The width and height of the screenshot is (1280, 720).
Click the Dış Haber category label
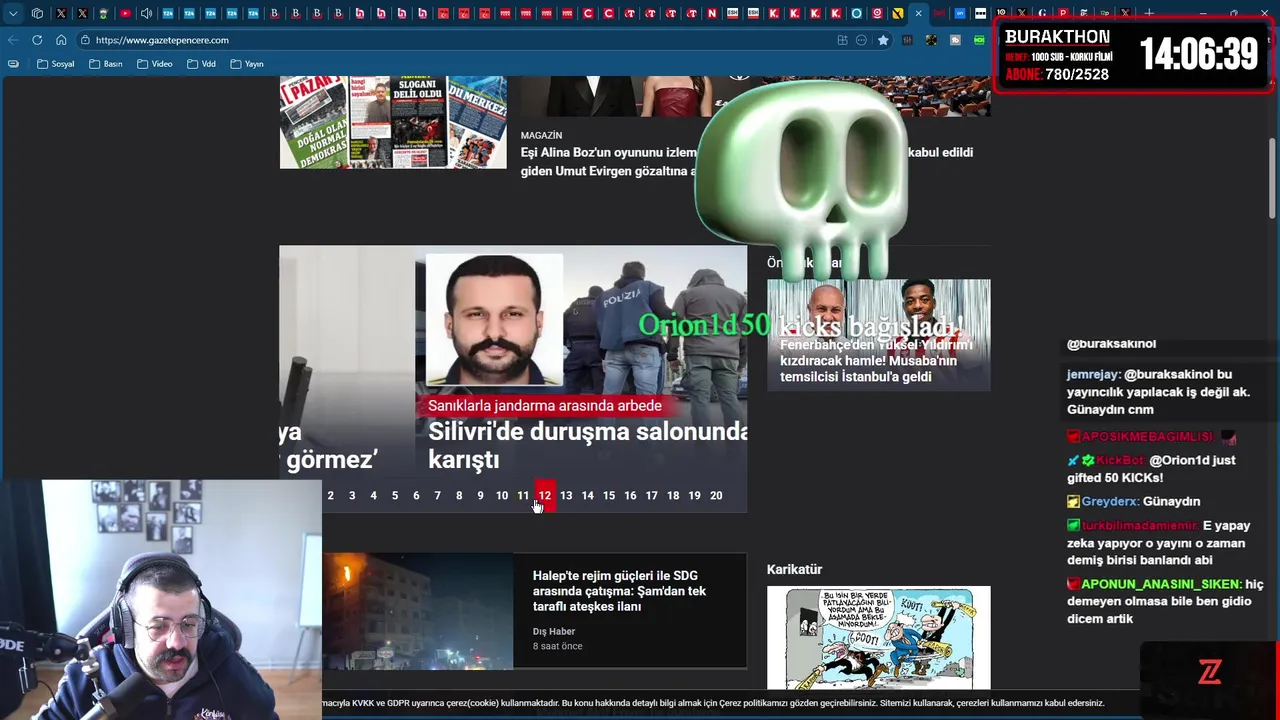coord(554,631)
